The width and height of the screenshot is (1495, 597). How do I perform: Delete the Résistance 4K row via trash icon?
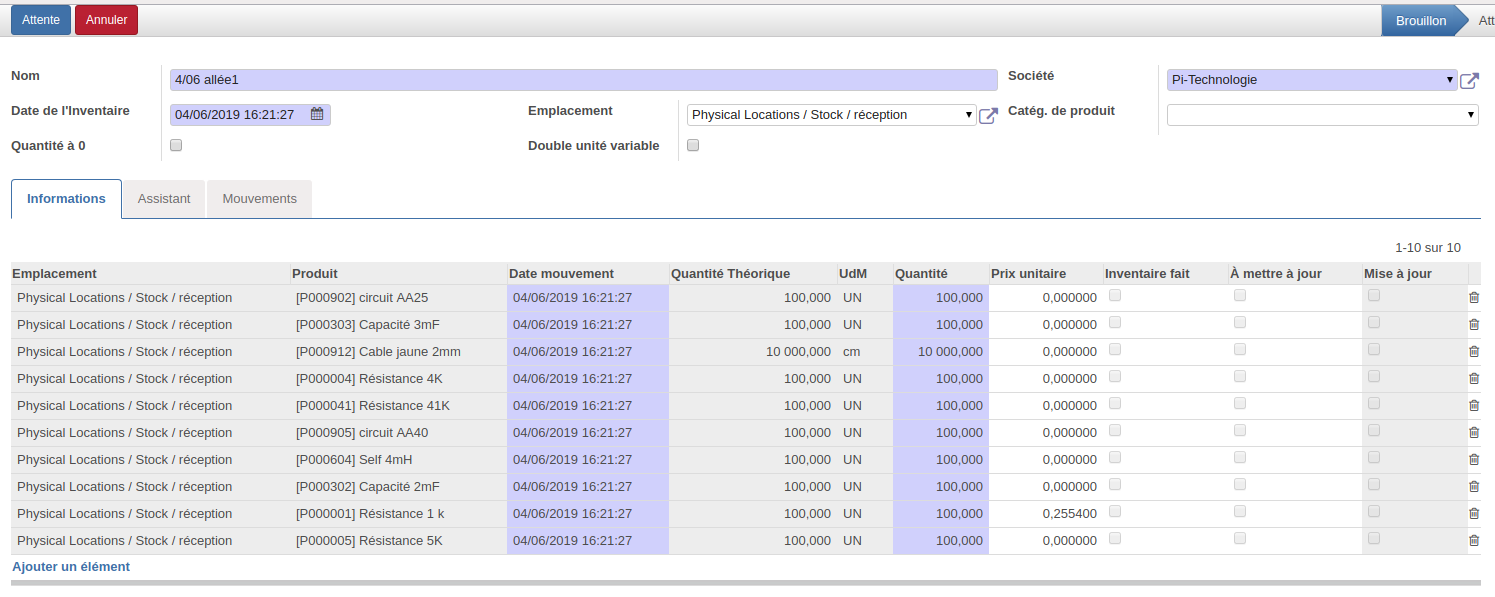click(1474, 378)
